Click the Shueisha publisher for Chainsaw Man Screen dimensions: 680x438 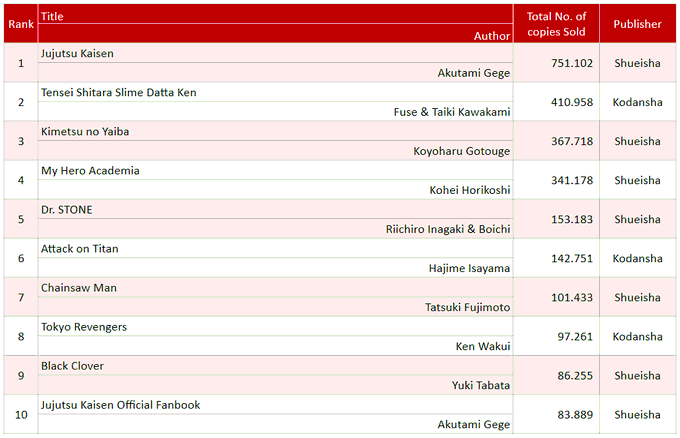pos(638,297)
